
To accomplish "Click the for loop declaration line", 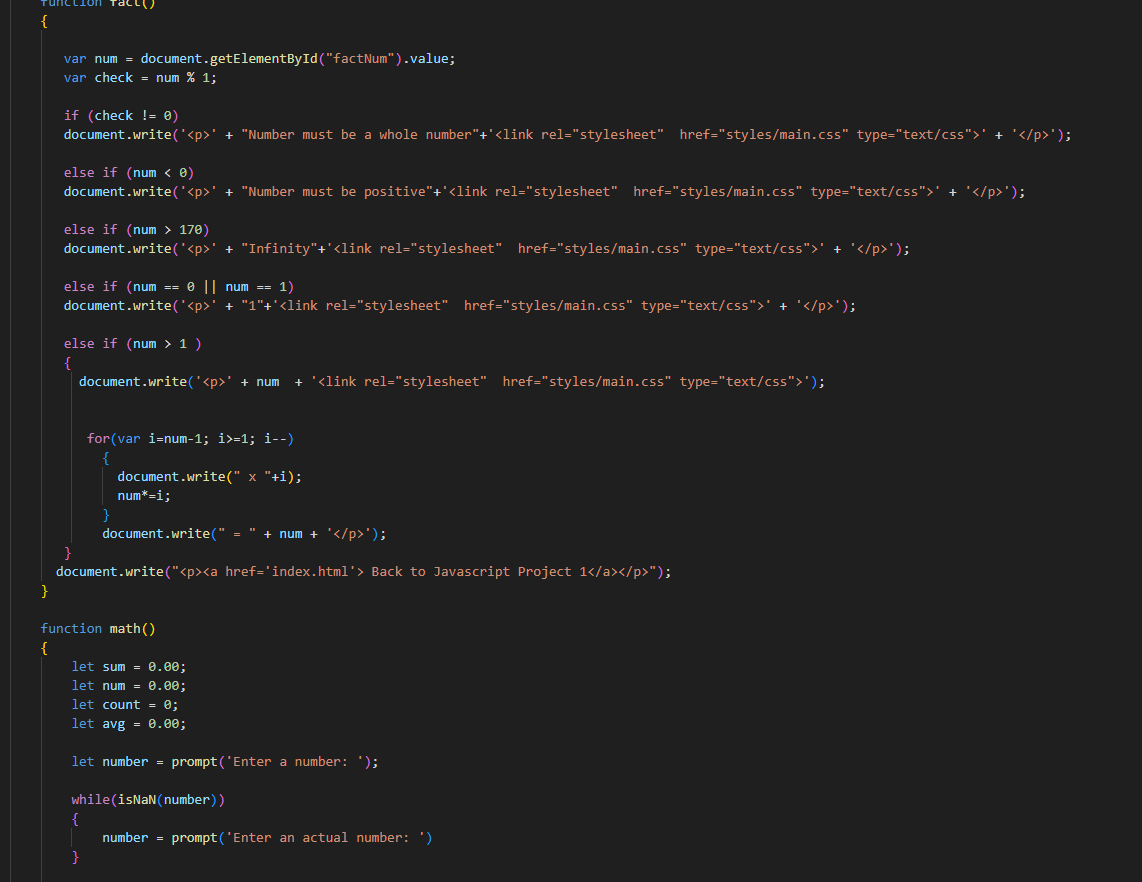I will click(190, 439).
